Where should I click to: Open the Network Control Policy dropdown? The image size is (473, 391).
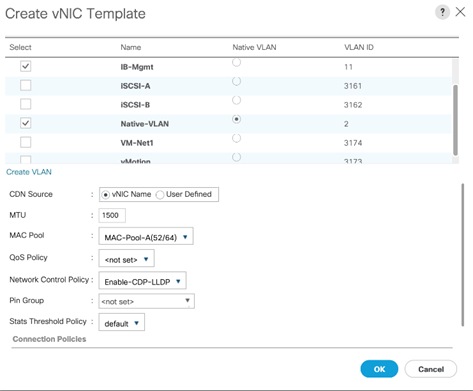click(x=142, y=281)
